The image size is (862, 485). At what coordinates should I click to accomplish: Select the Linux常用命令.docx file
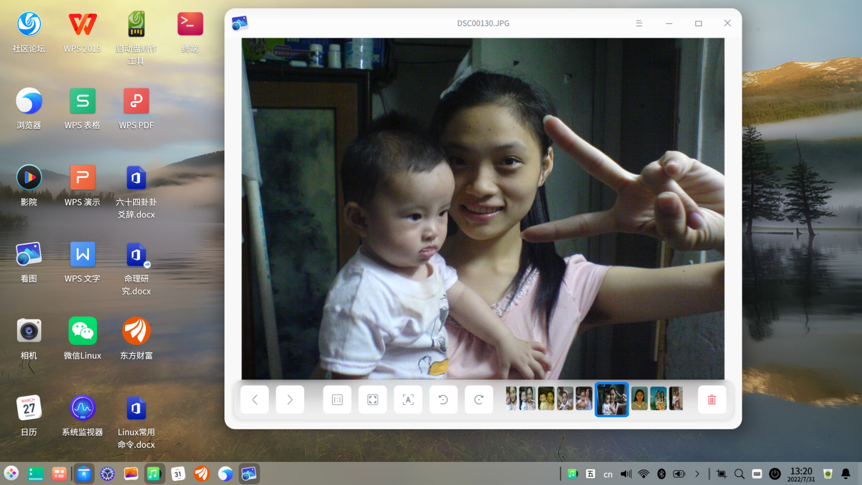pyautogui.click(x=136, y=422)
